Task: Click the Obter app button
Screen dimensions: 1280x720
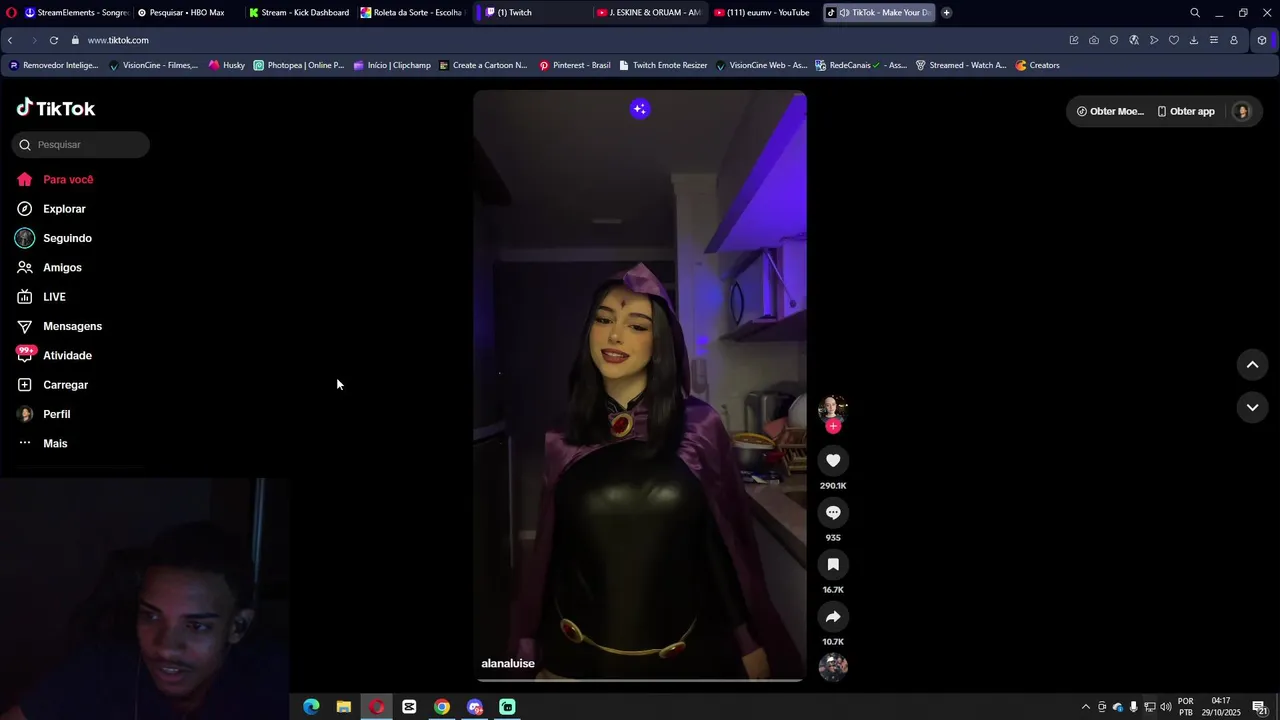Action: pyautogui.click(x=1186, y=111)
